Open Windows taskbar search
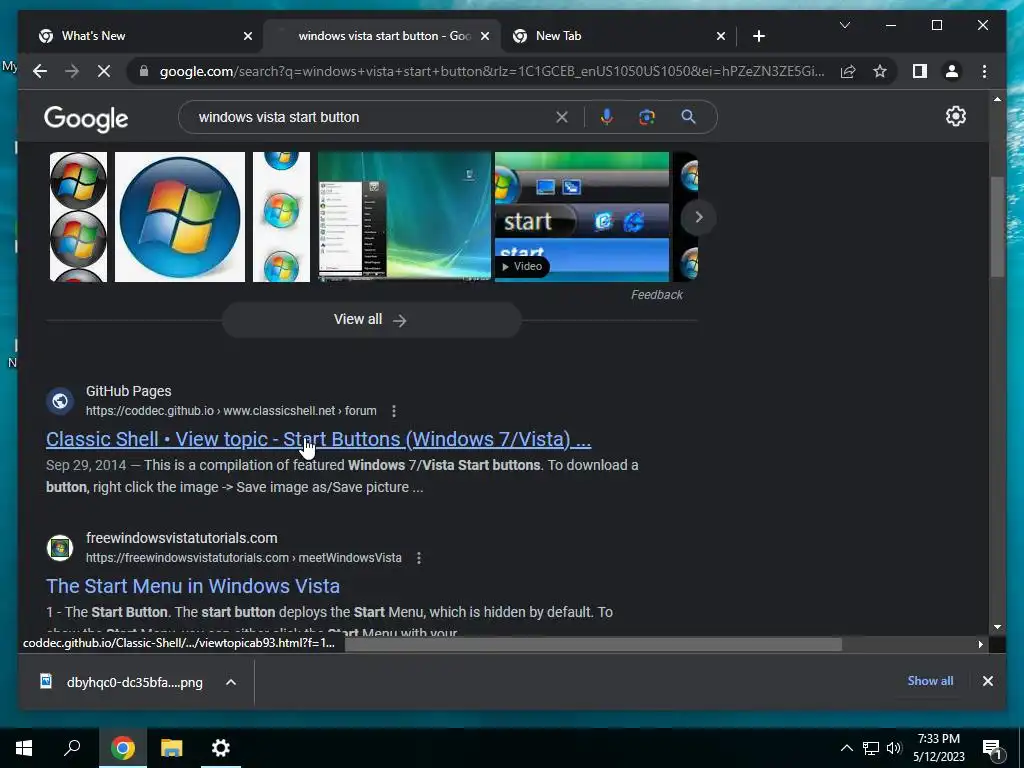This screenshot has height=768, width=1024. (72, 748)
